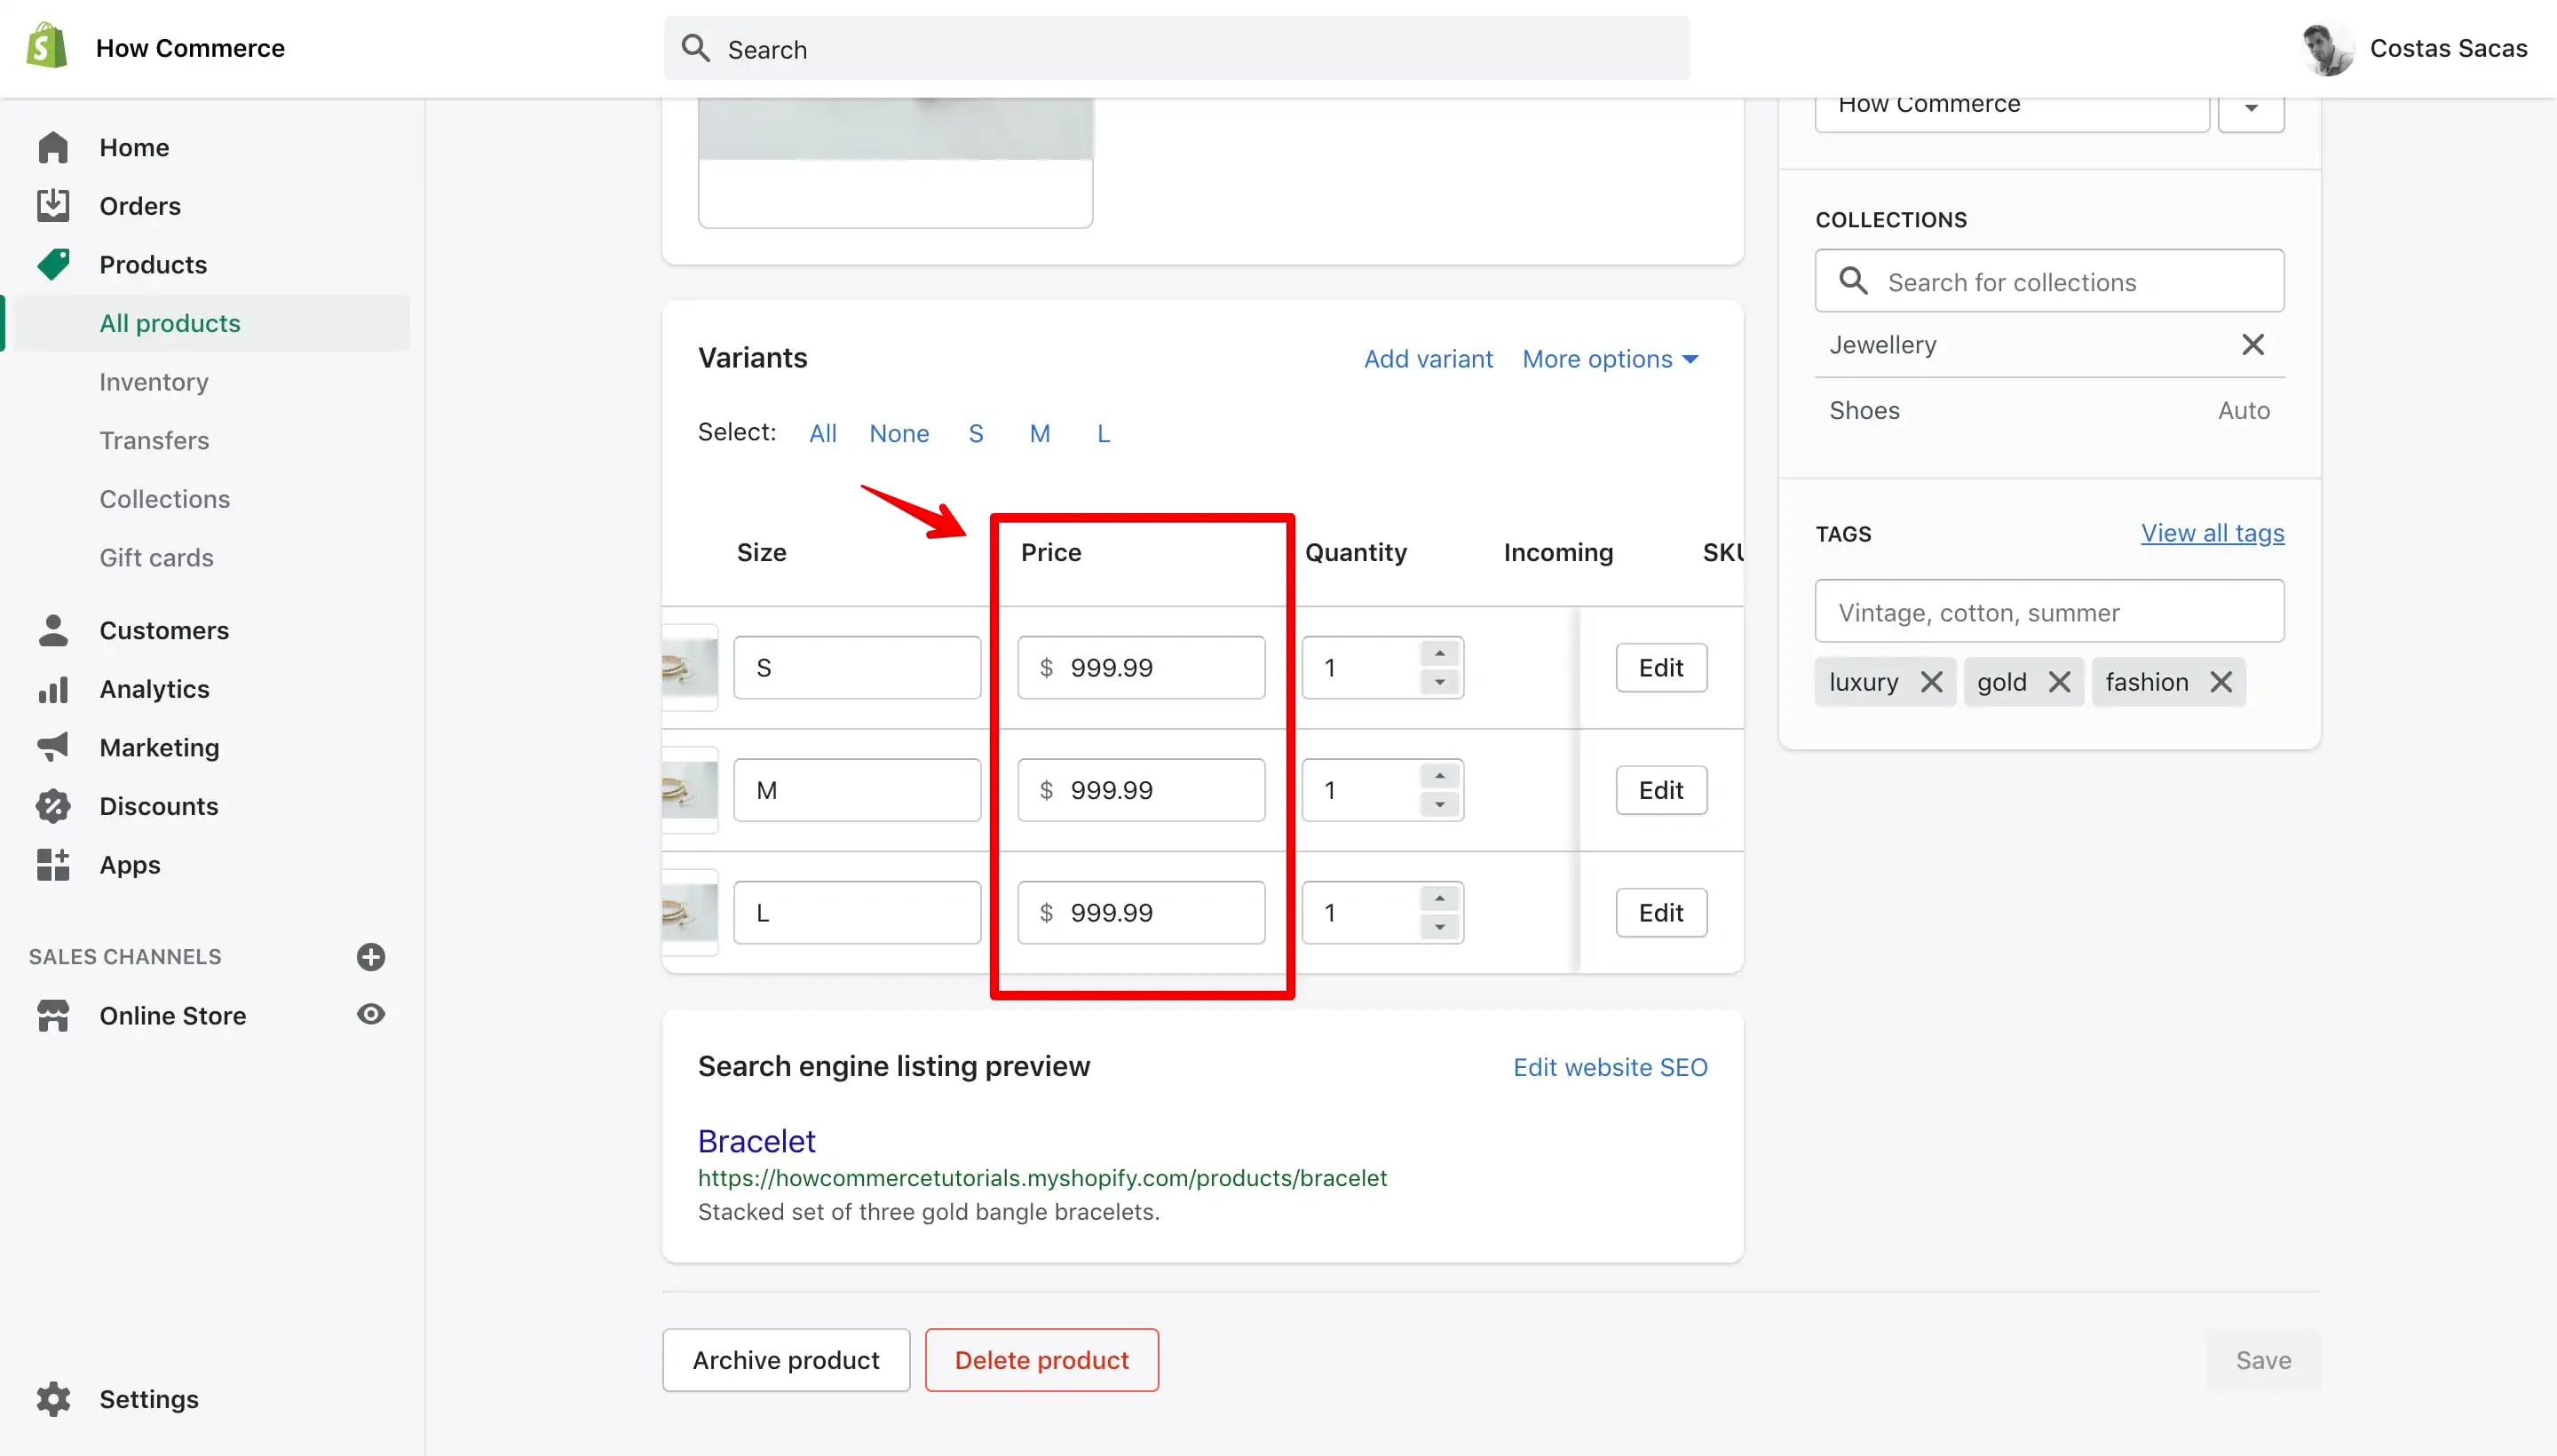Select L variants link
This screenshot has width=2557, height=1456.
pos(1103,433)
